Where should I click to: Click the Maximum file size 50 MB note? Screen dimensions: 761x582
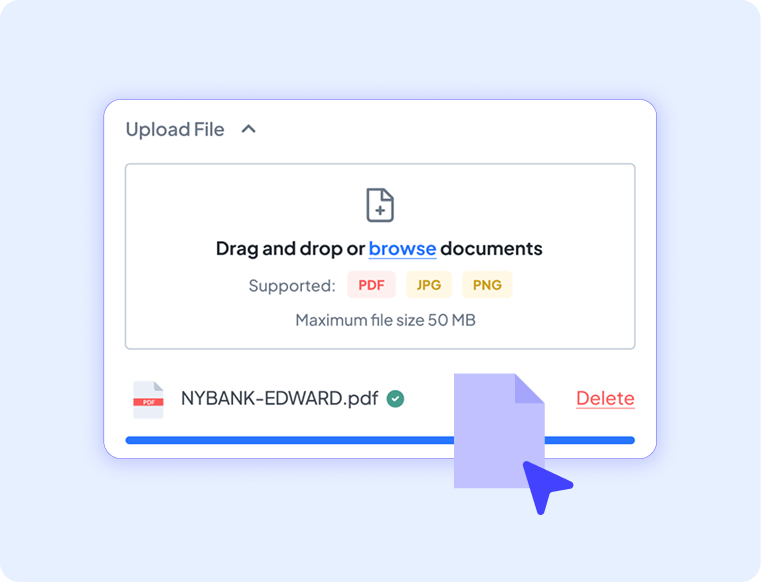(x=385, y=320)
